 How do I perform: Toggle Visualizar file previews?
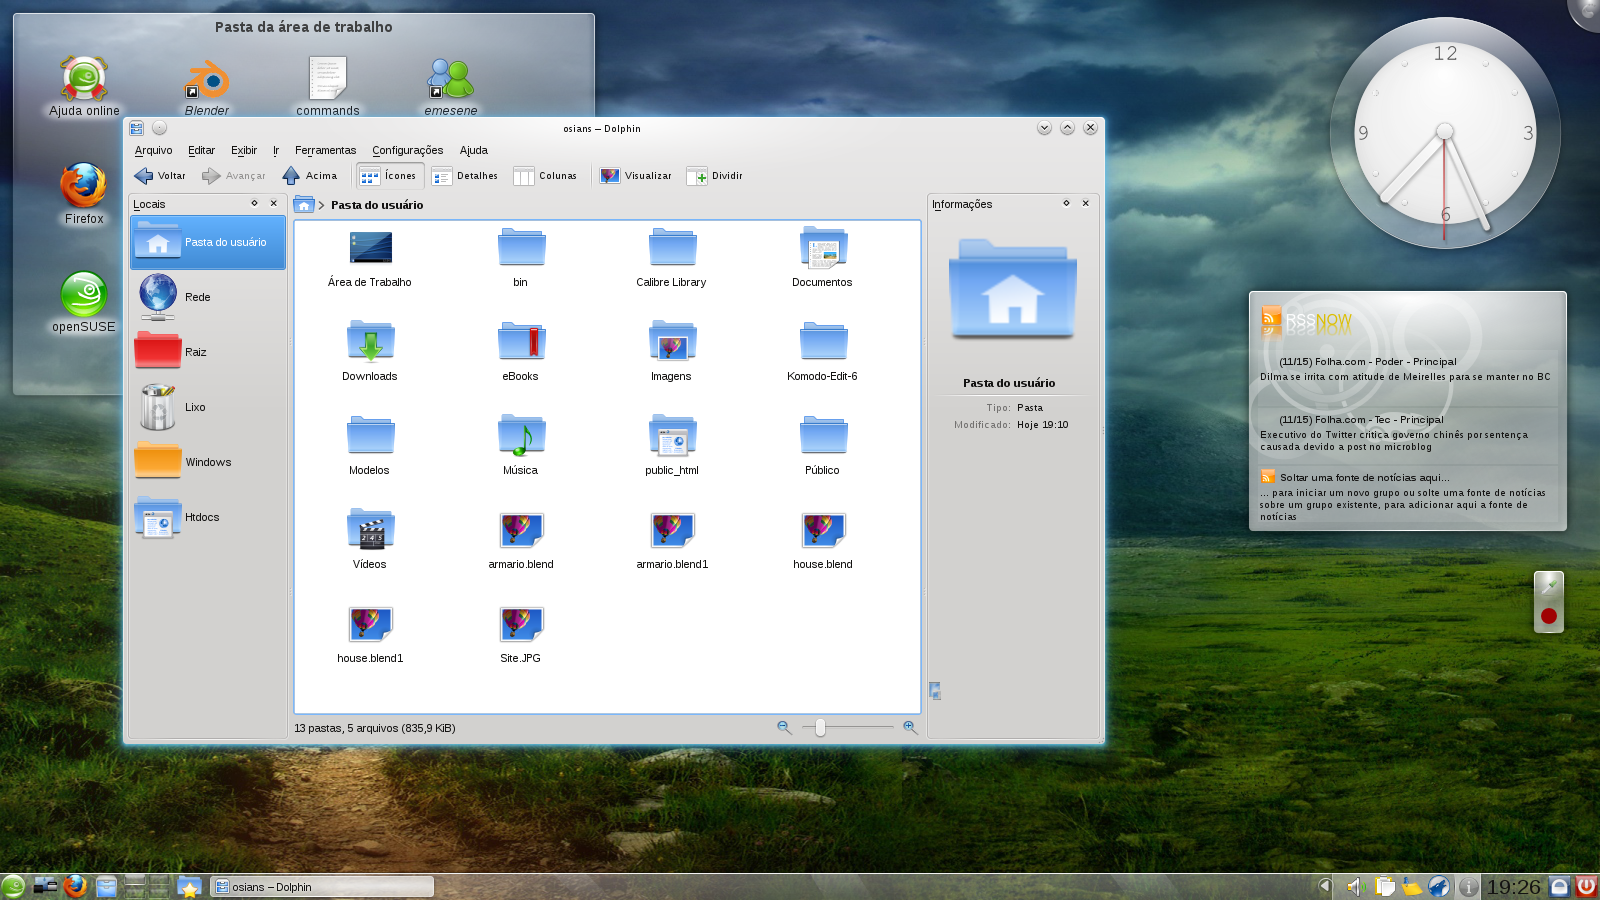pos(636,176)
